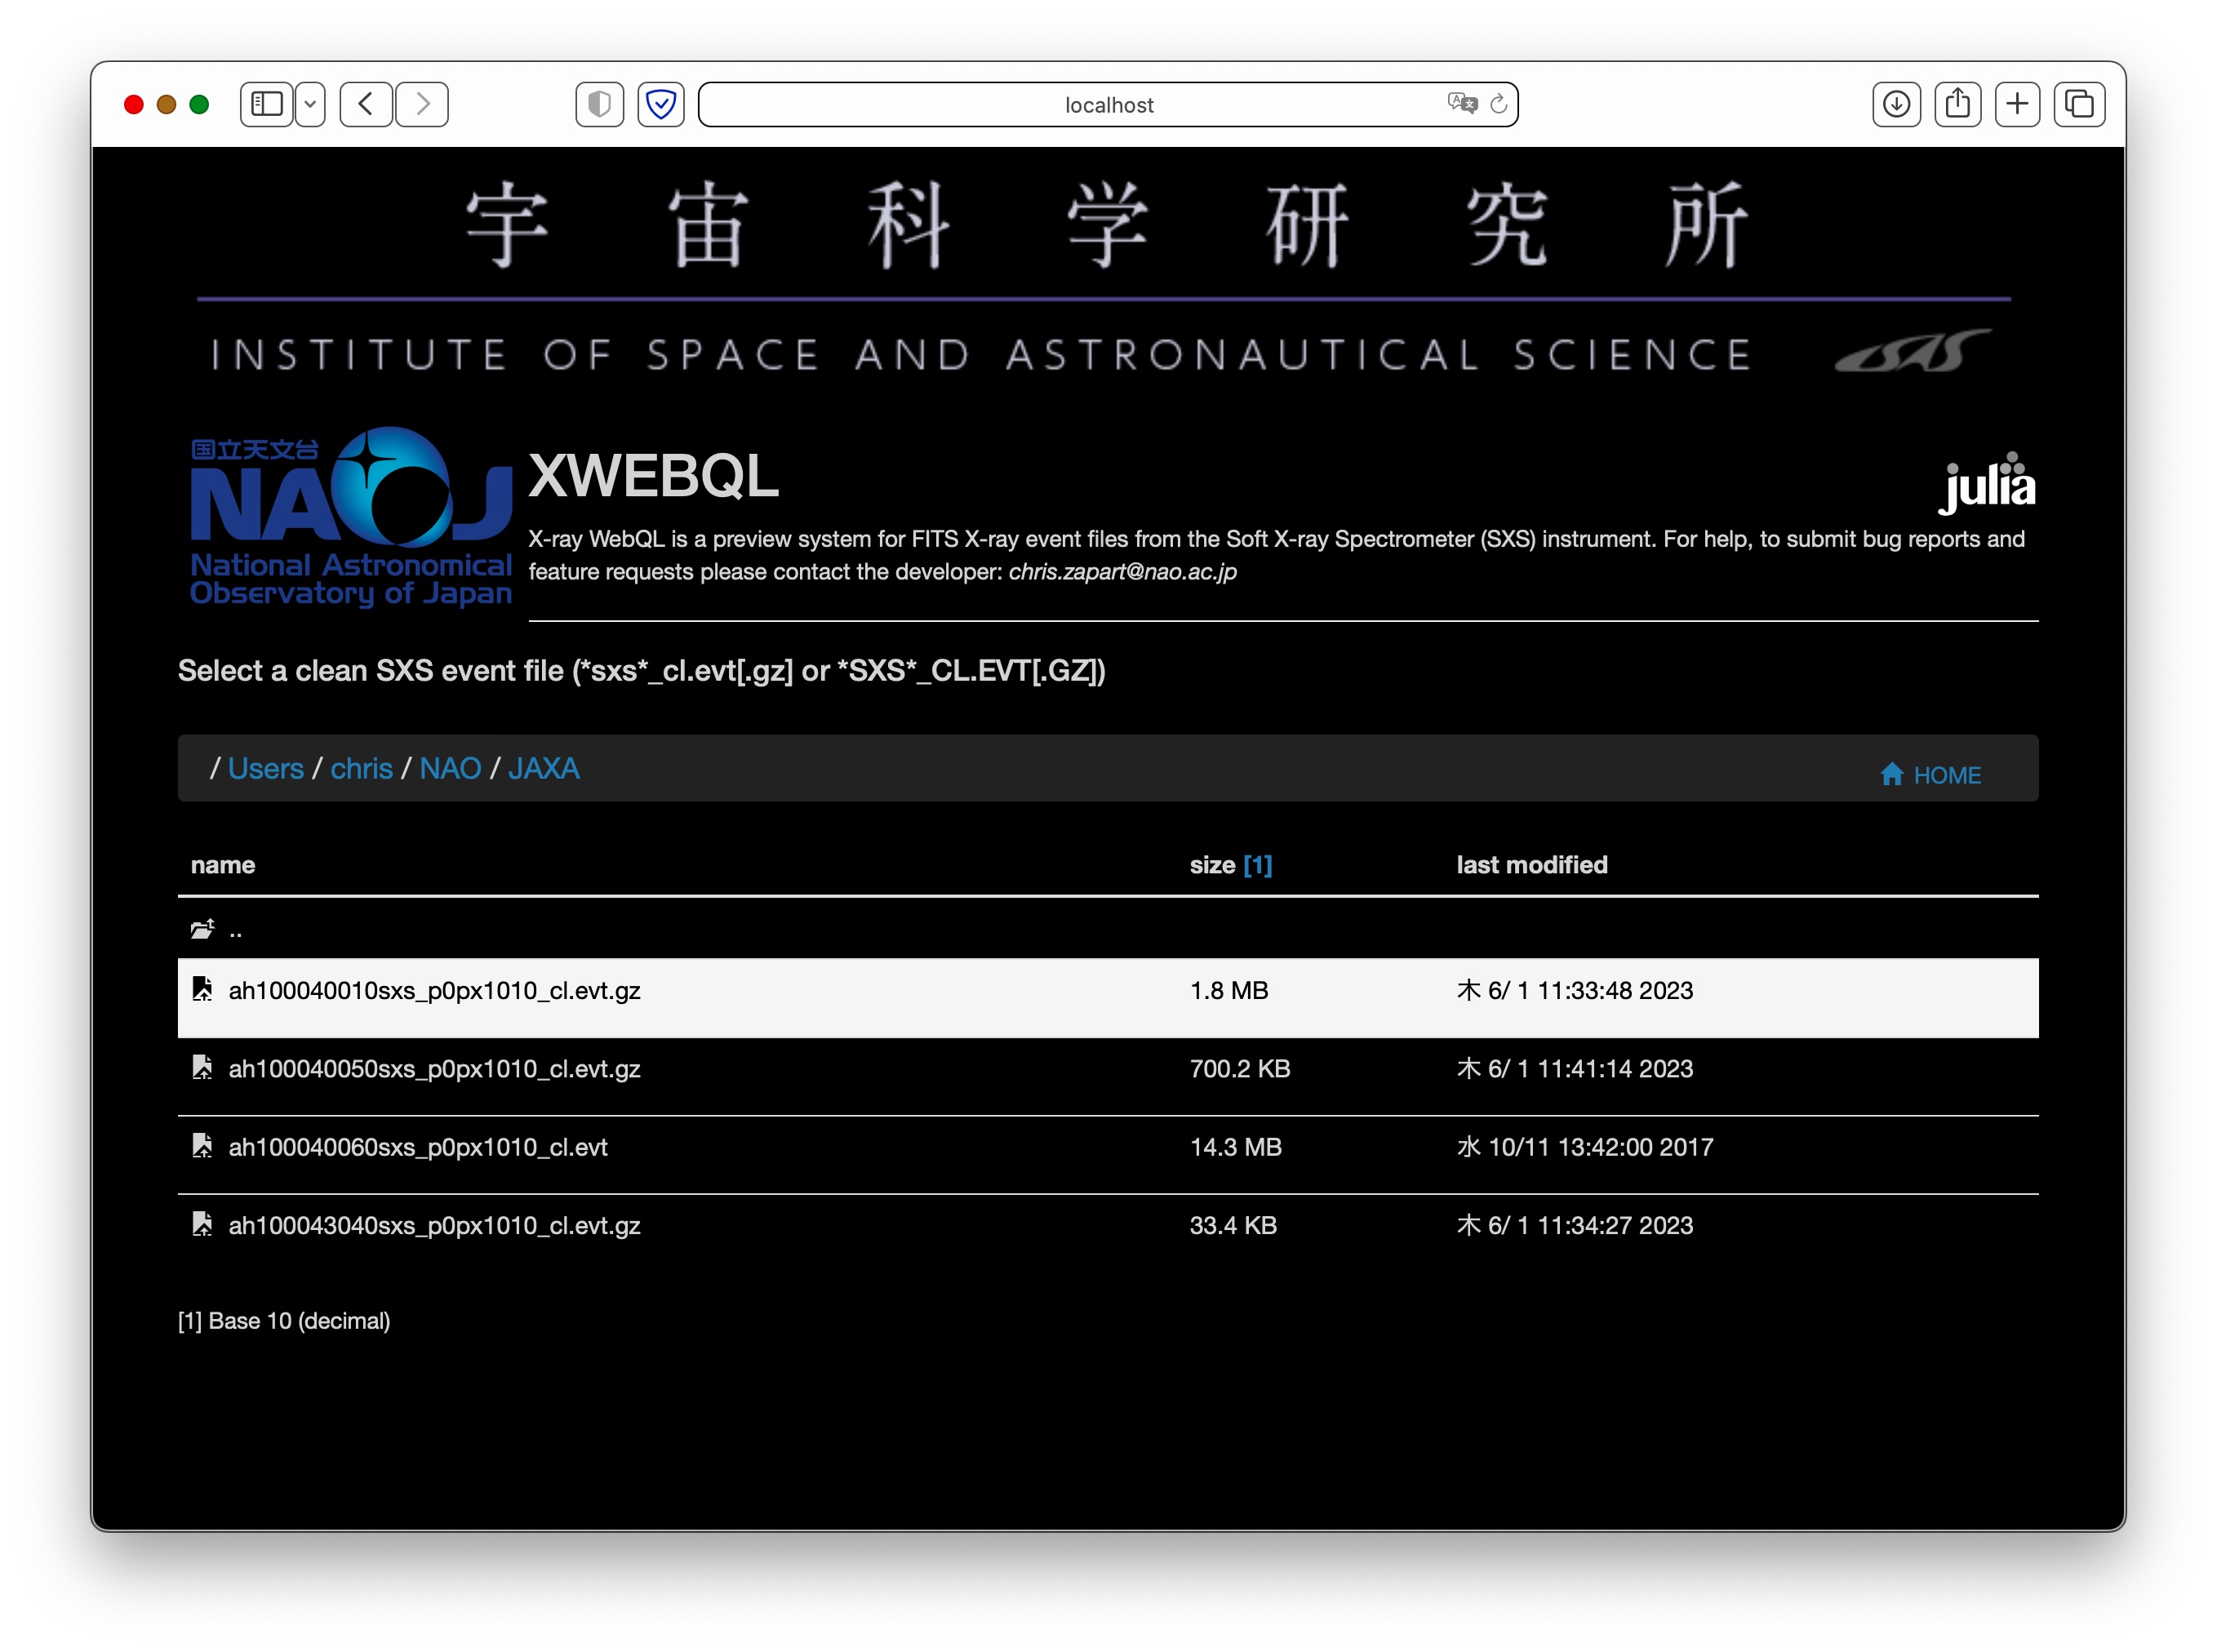Go forward with the forward arrow
The width and height of the screenshot is (2217, 1652).
[x=422, y=104]
